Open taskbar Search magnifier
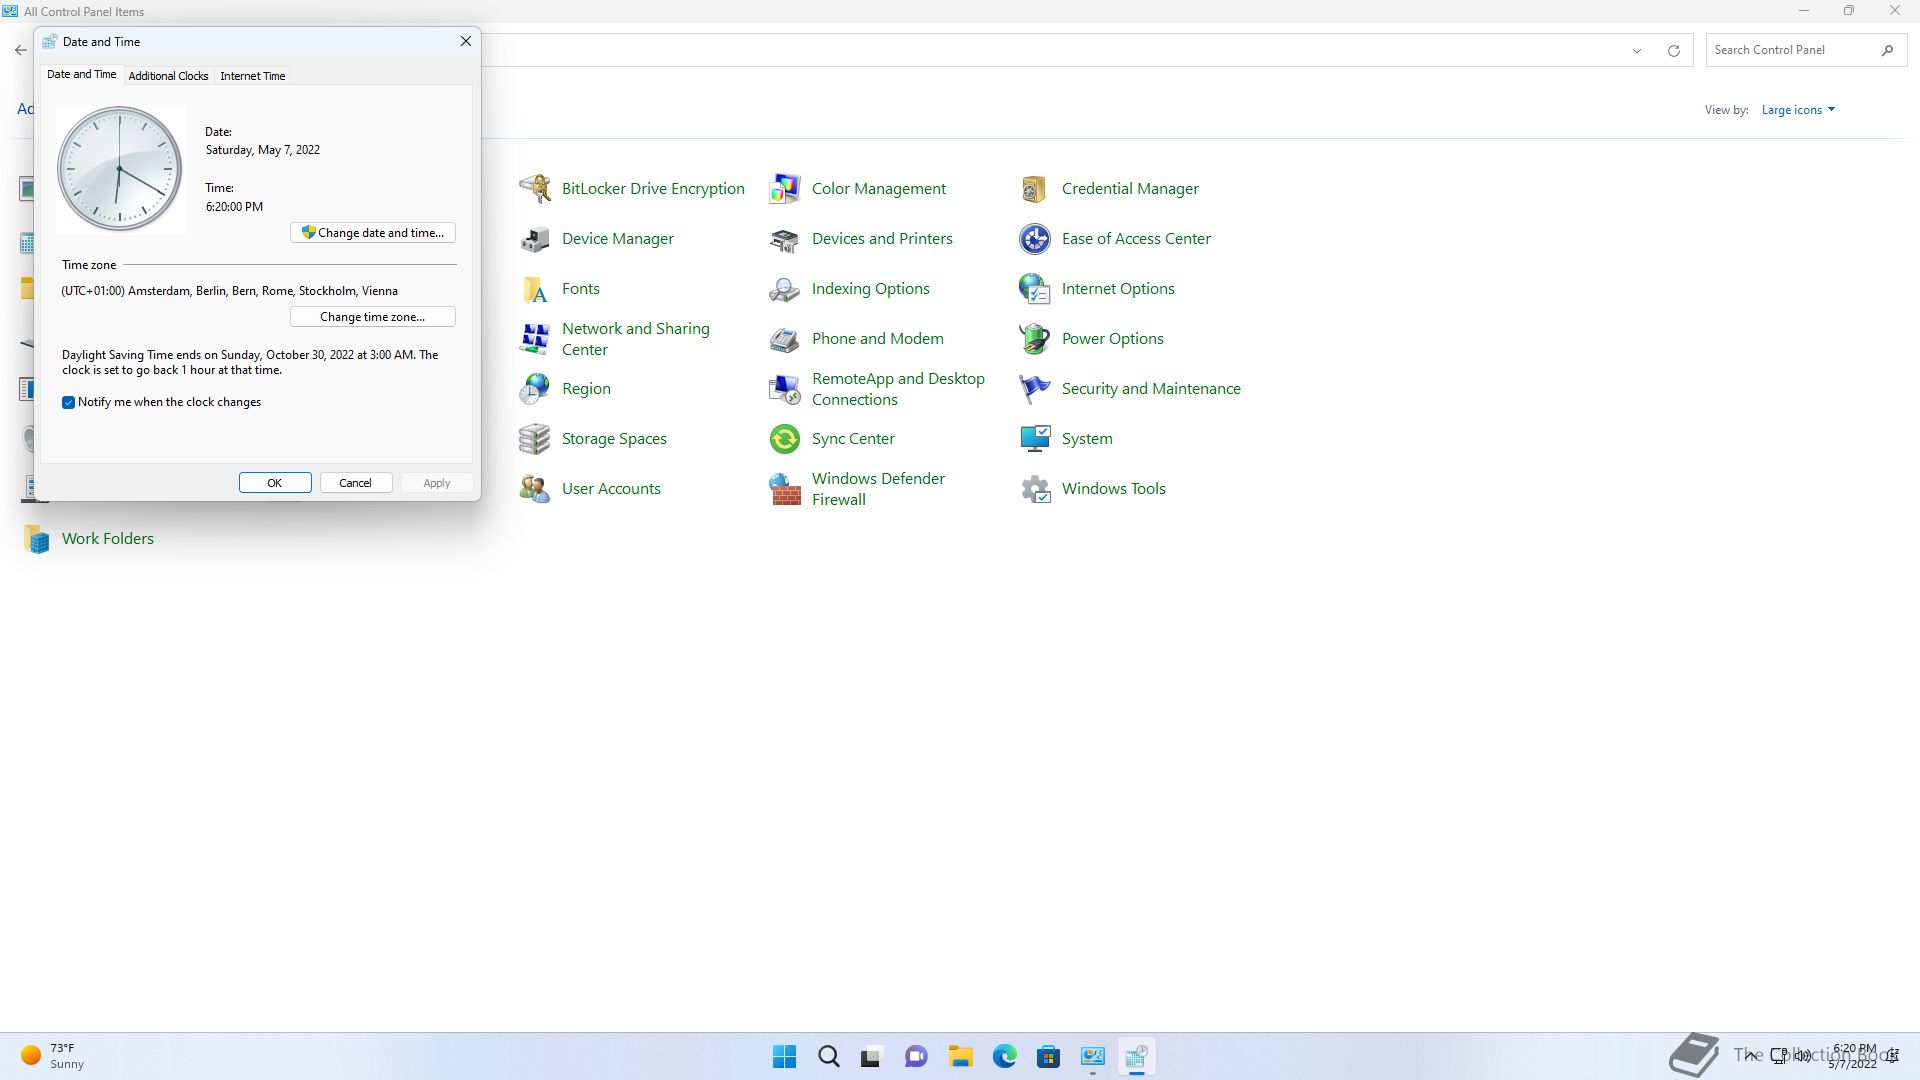The width and height of the screenshot is (1920, 1080). coord(829,1057)
